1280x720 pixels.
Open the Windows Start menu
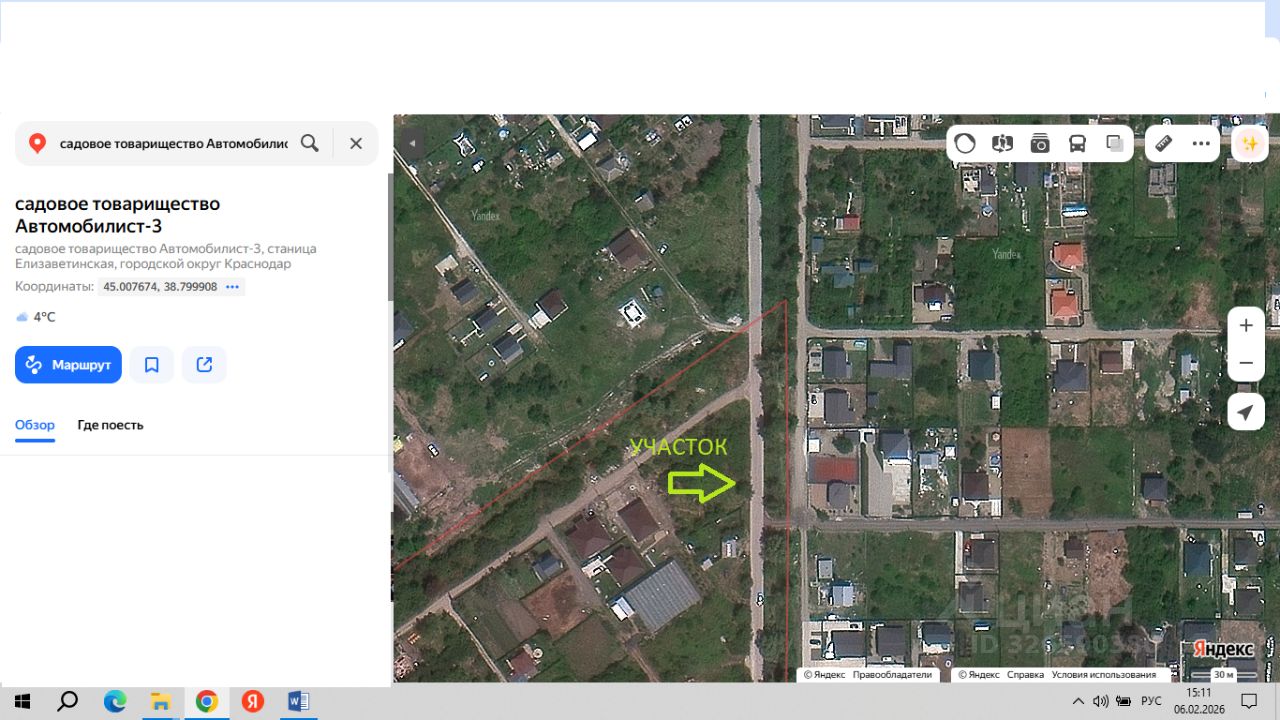tap(22, 701)
